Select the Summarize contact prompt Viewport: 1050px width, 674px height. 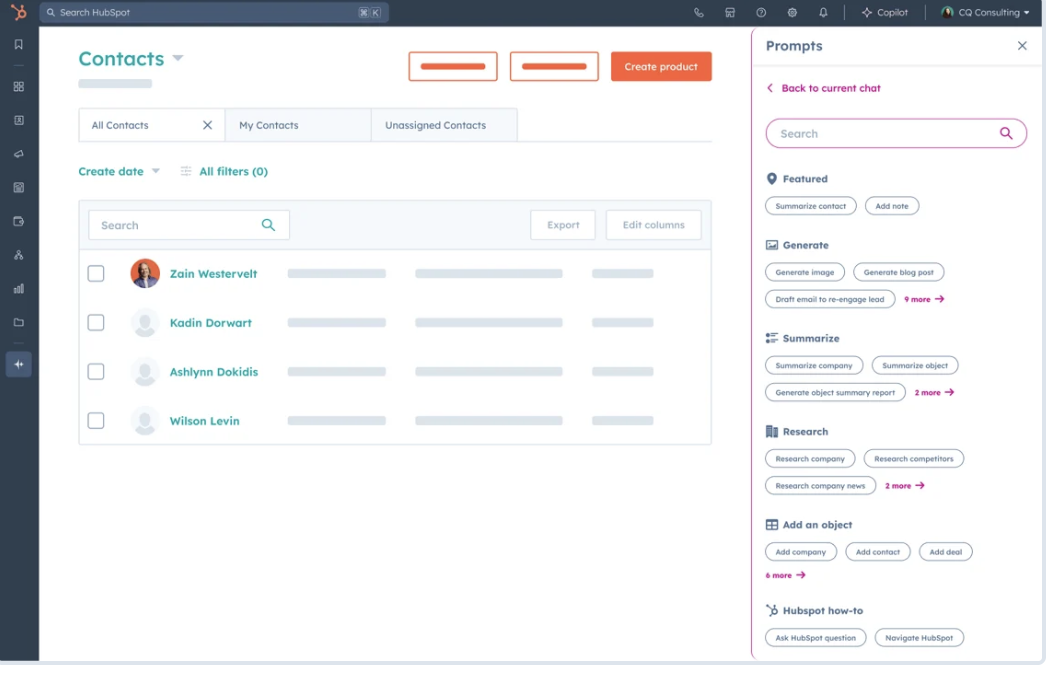coord(811,207)
